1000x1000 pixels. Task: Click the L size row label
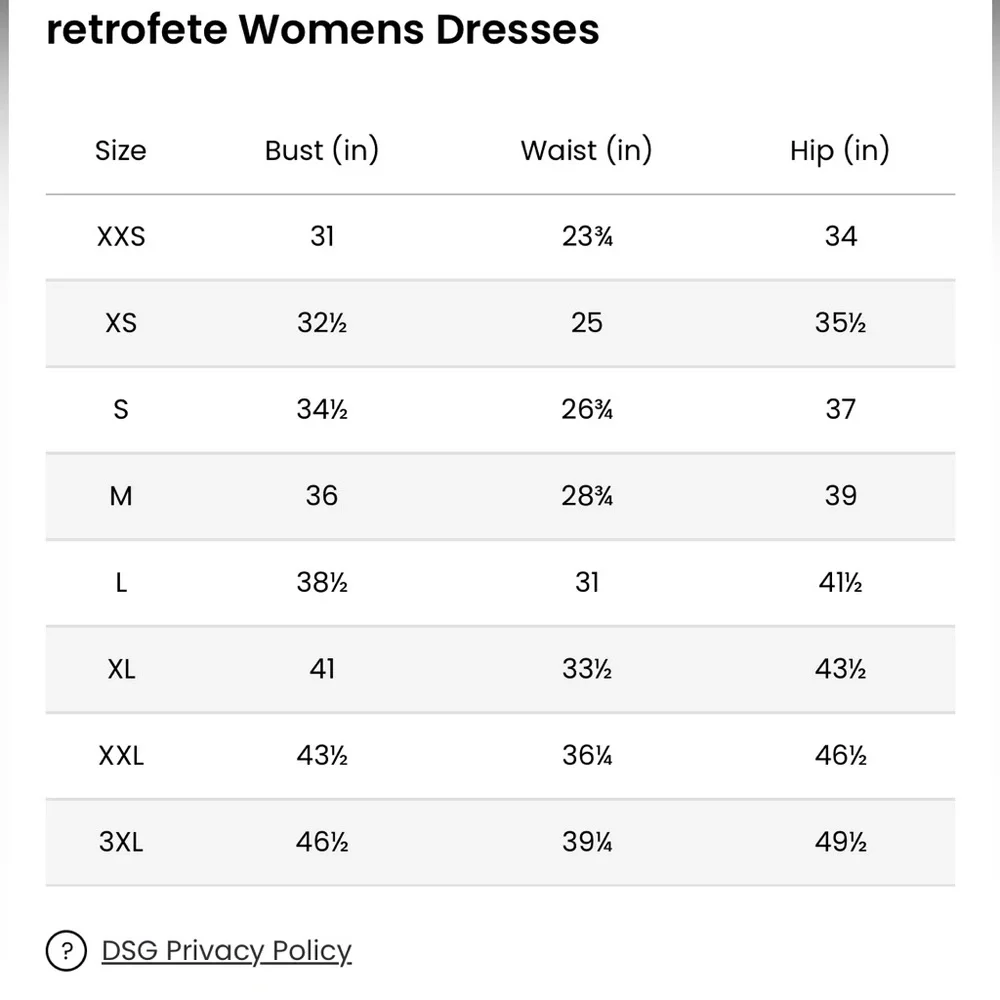[x=121, y=582]
